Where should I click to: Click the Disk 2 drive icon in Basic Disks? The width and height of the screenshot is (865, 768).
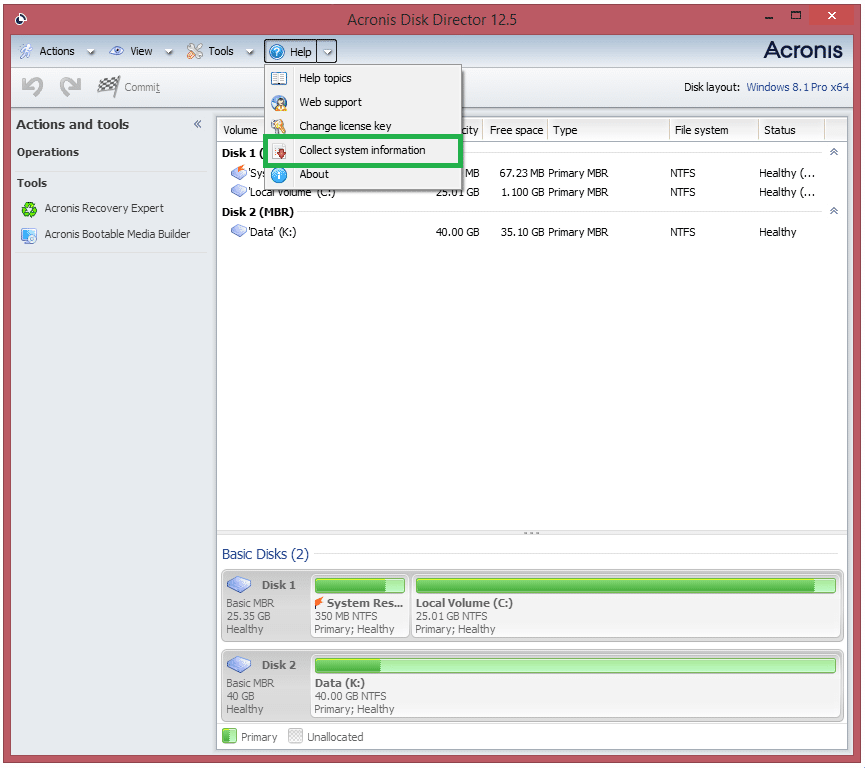click(x=239, y=664)
